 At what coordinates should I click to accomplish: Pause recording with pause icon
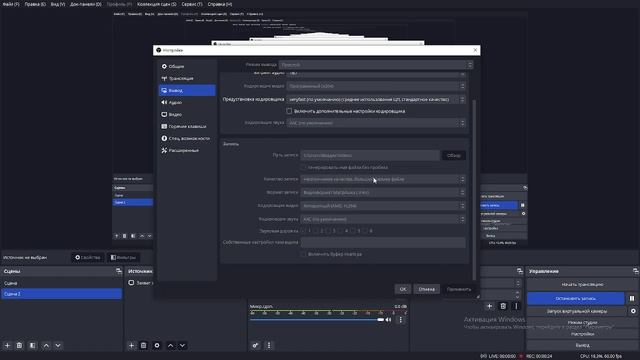point(632,298)
